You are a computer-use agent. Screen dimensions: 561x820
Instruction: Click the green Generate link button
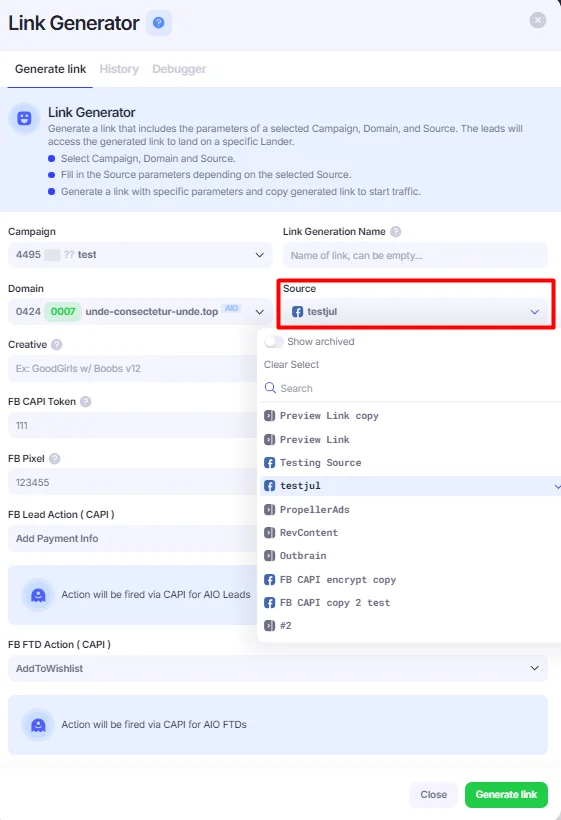tap(506, 794)
